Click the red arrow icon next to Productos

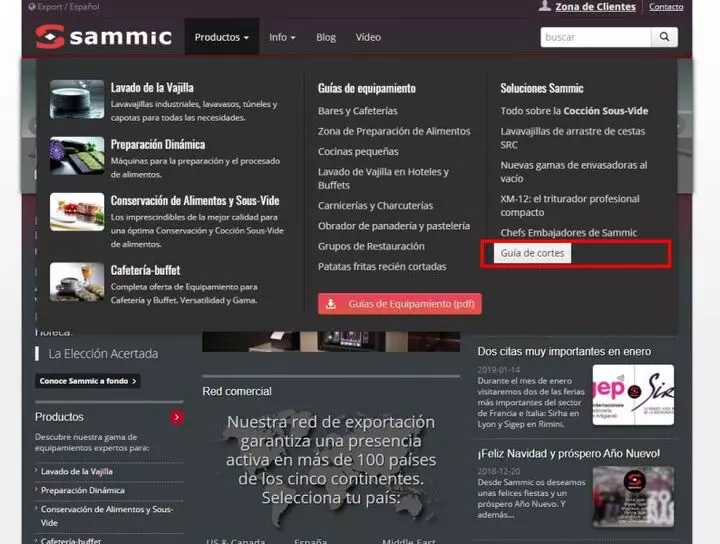(x=177, y=417)
